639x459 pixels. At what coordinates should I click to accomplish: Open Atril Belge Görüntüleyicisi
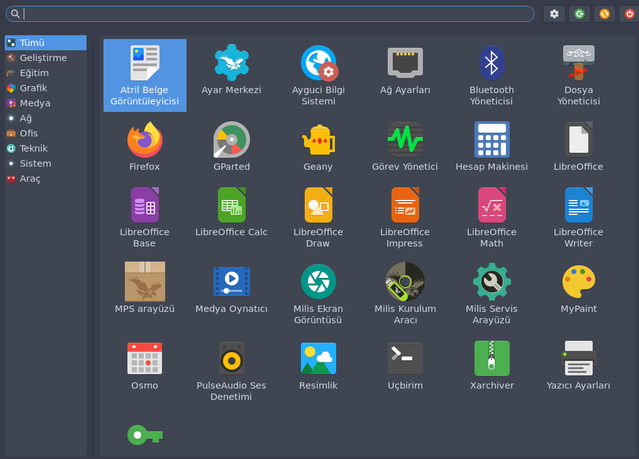coord(145,75)
